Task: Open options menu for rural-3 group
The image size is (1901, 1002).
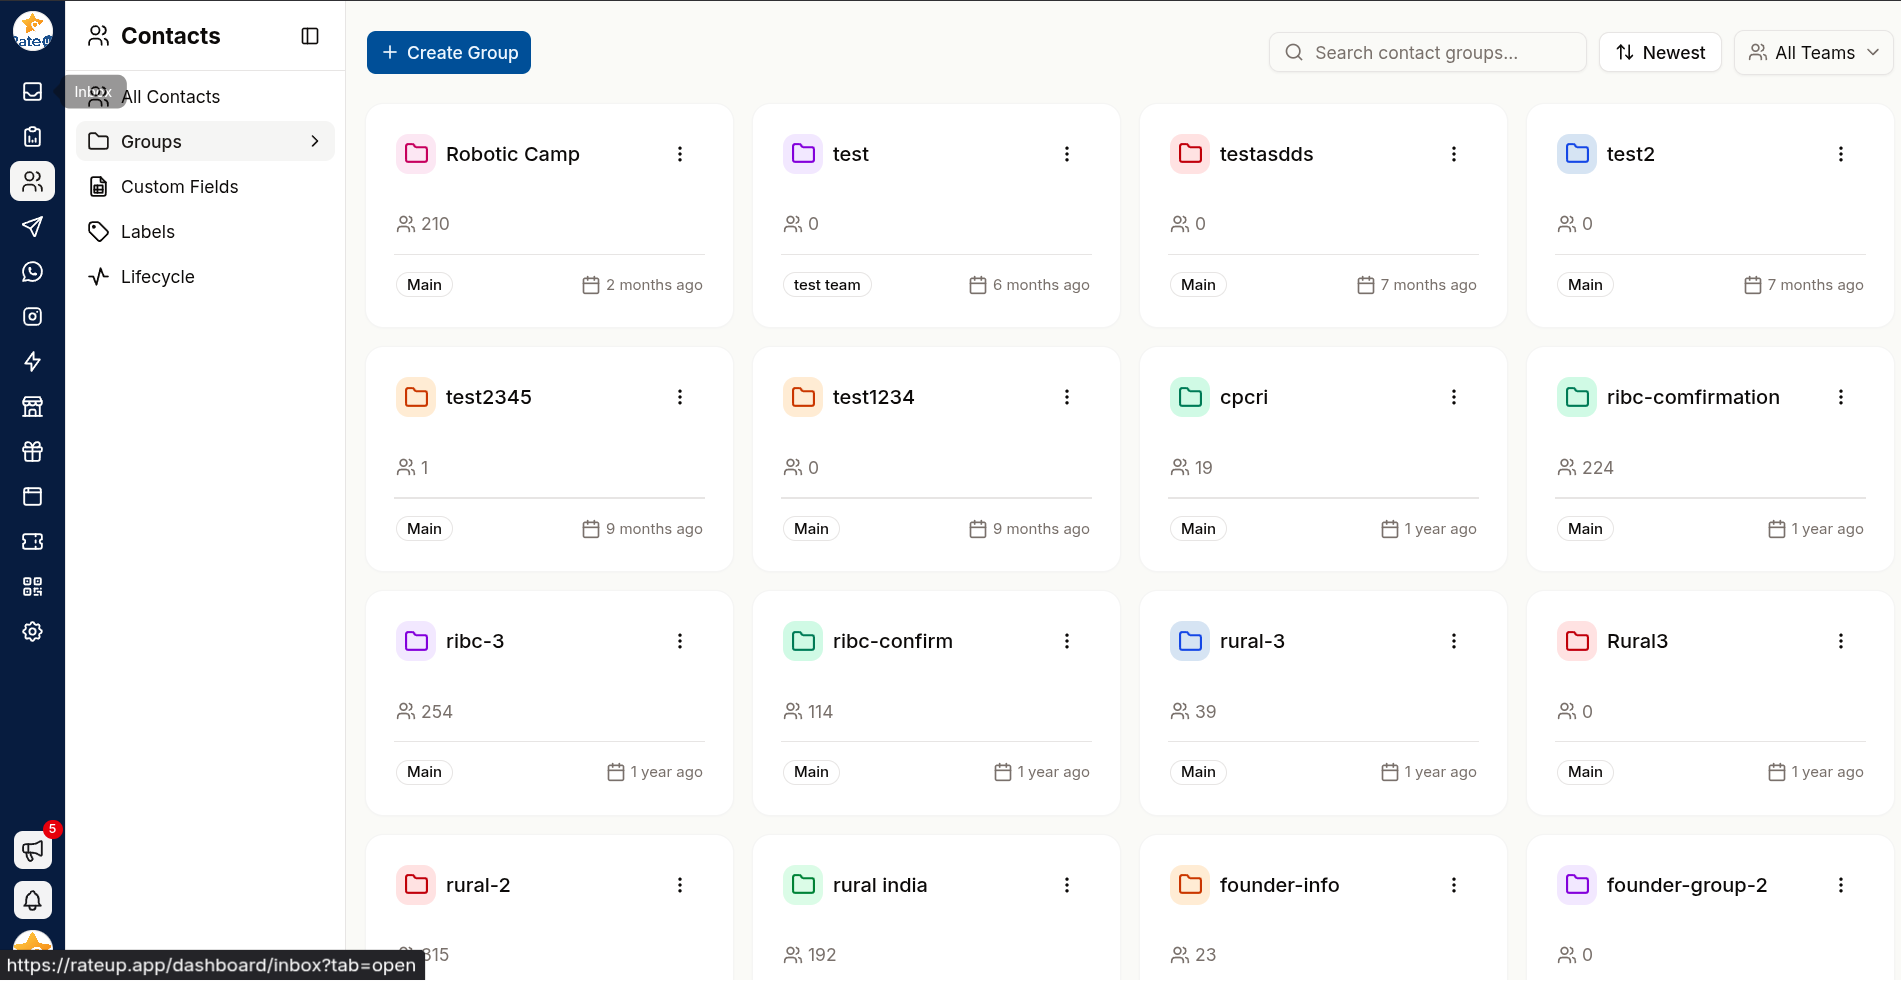Action: click(x=1454, y=641)
